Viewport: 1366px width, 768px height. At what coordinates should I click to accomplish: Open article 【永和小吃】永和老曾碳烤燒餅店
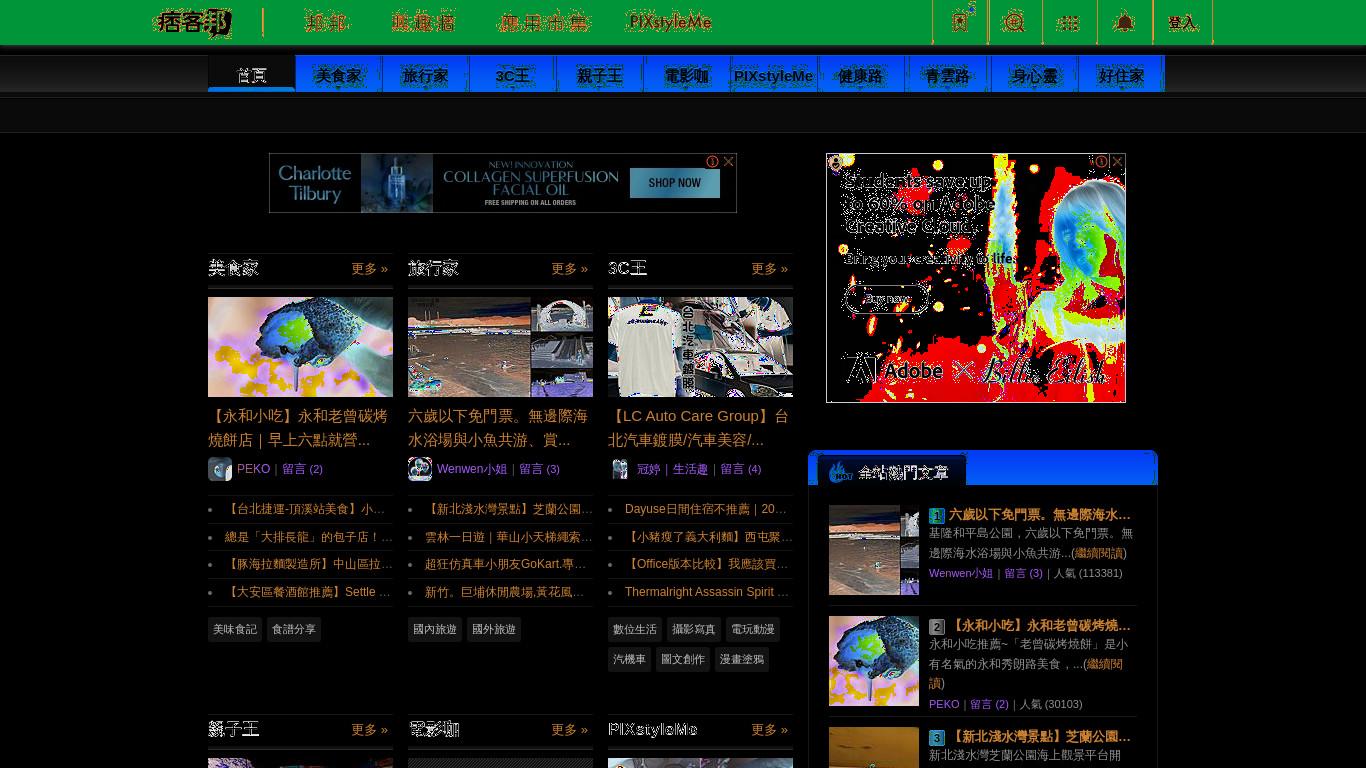coord(298,428)
